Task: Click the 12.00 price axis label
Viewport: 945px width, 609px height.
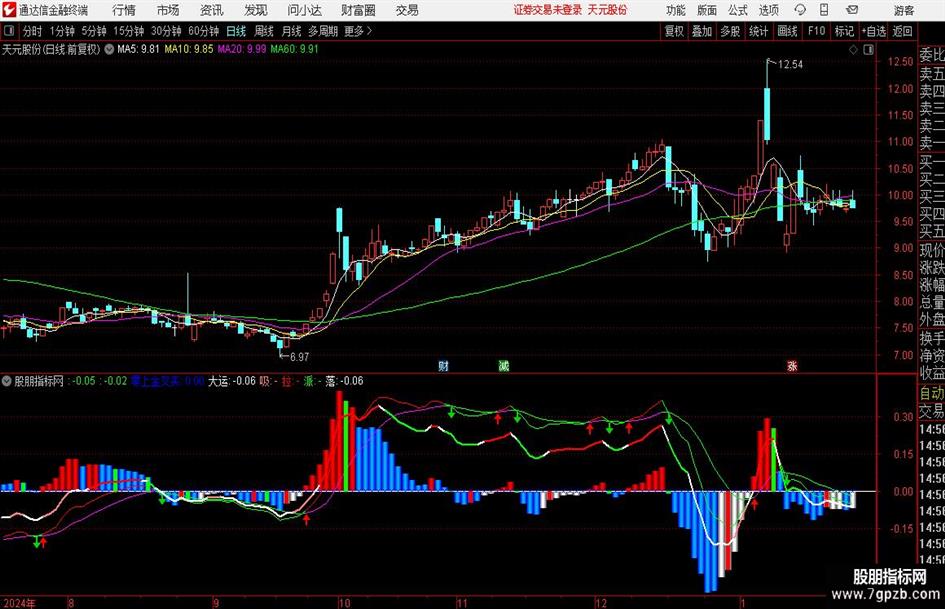Action: pos(900,89)
